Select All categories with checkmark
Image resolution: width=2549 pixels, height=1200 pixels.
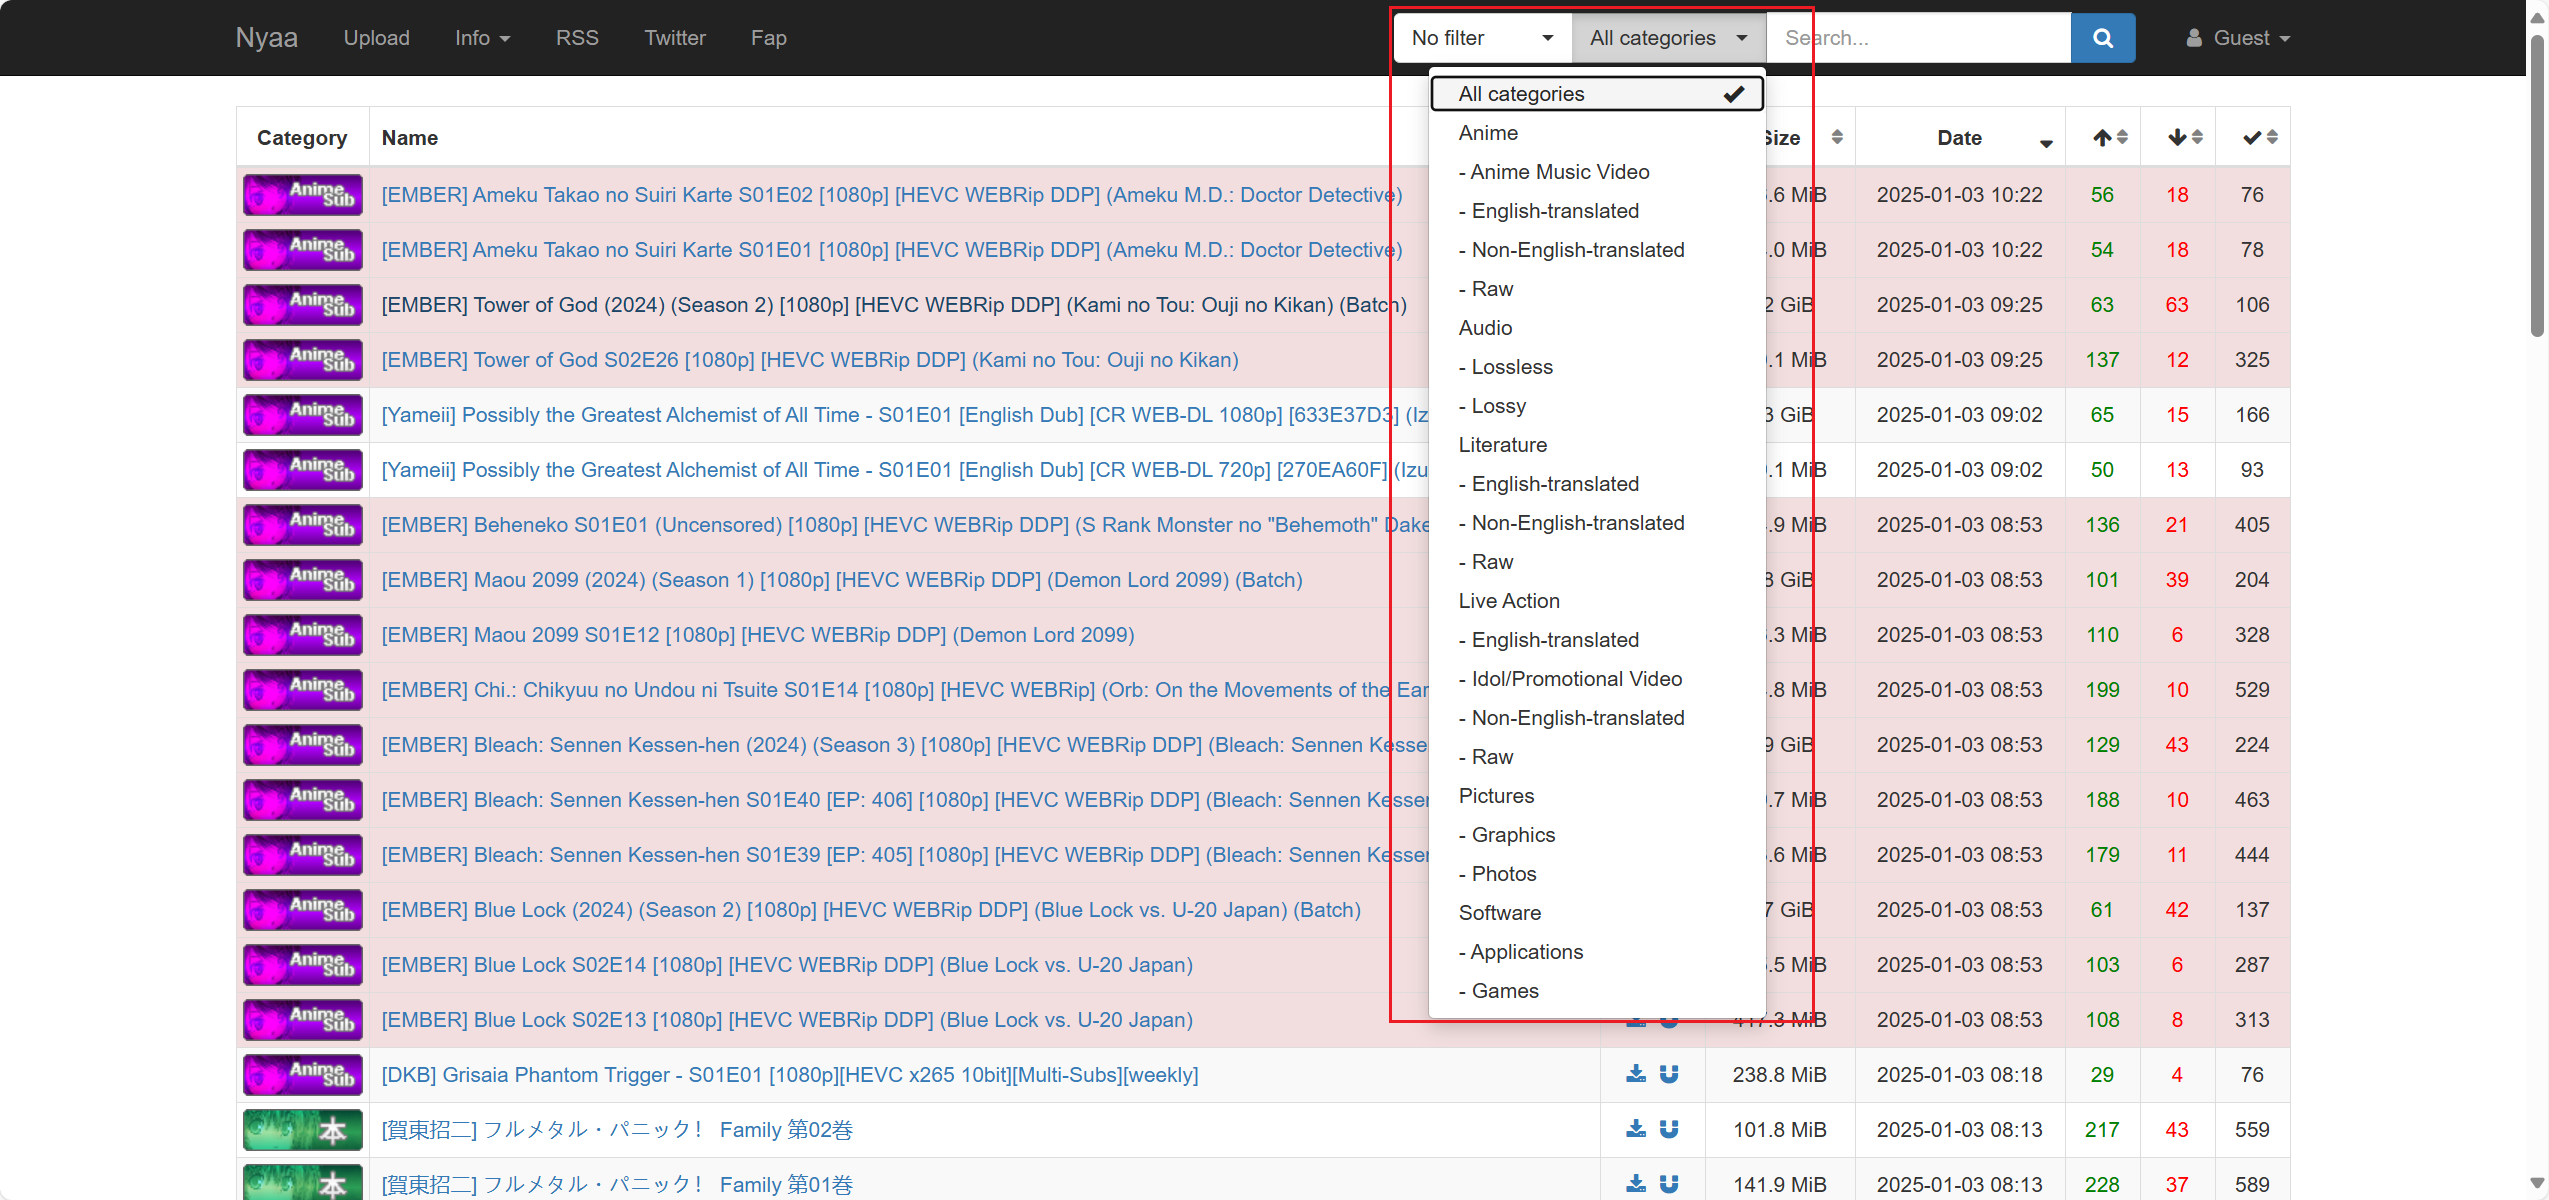[x=1600, y=93]
